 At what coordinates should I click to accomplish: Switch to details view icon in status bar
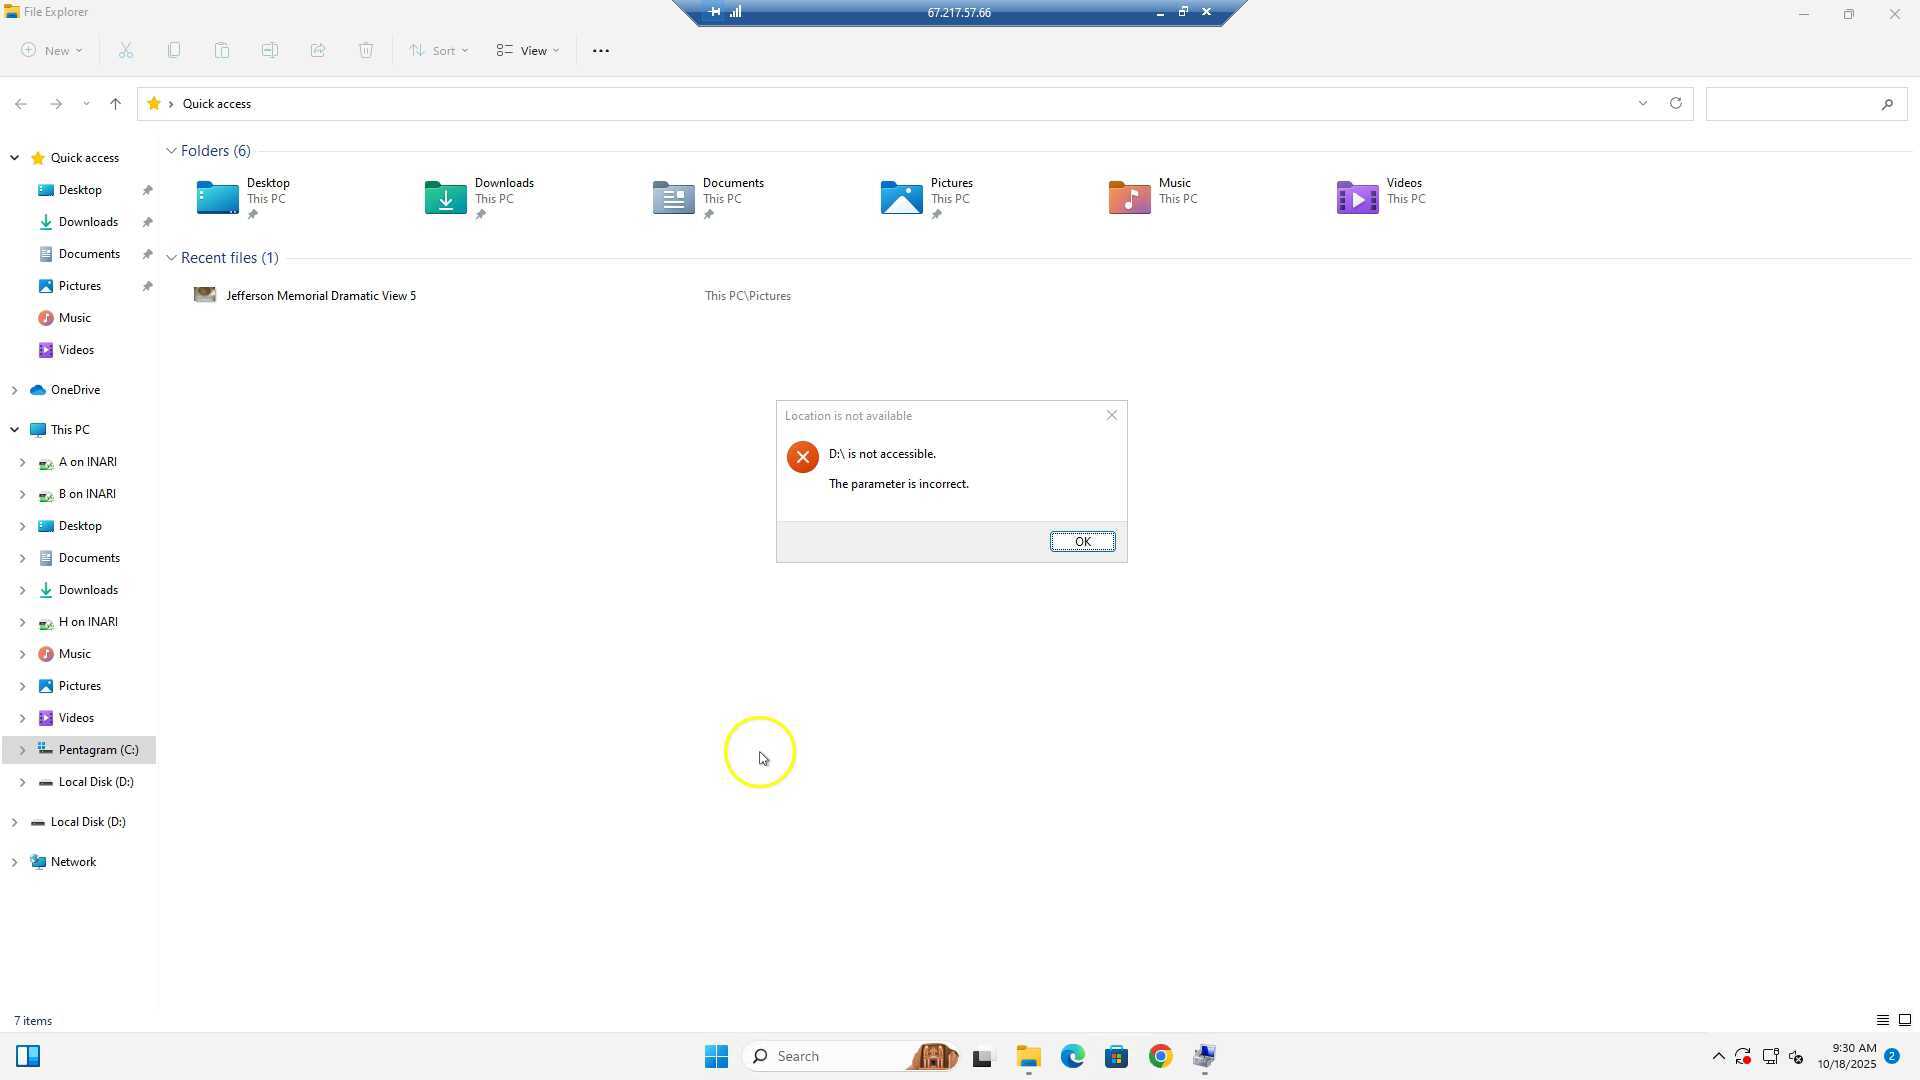tap(1882, 1020)
